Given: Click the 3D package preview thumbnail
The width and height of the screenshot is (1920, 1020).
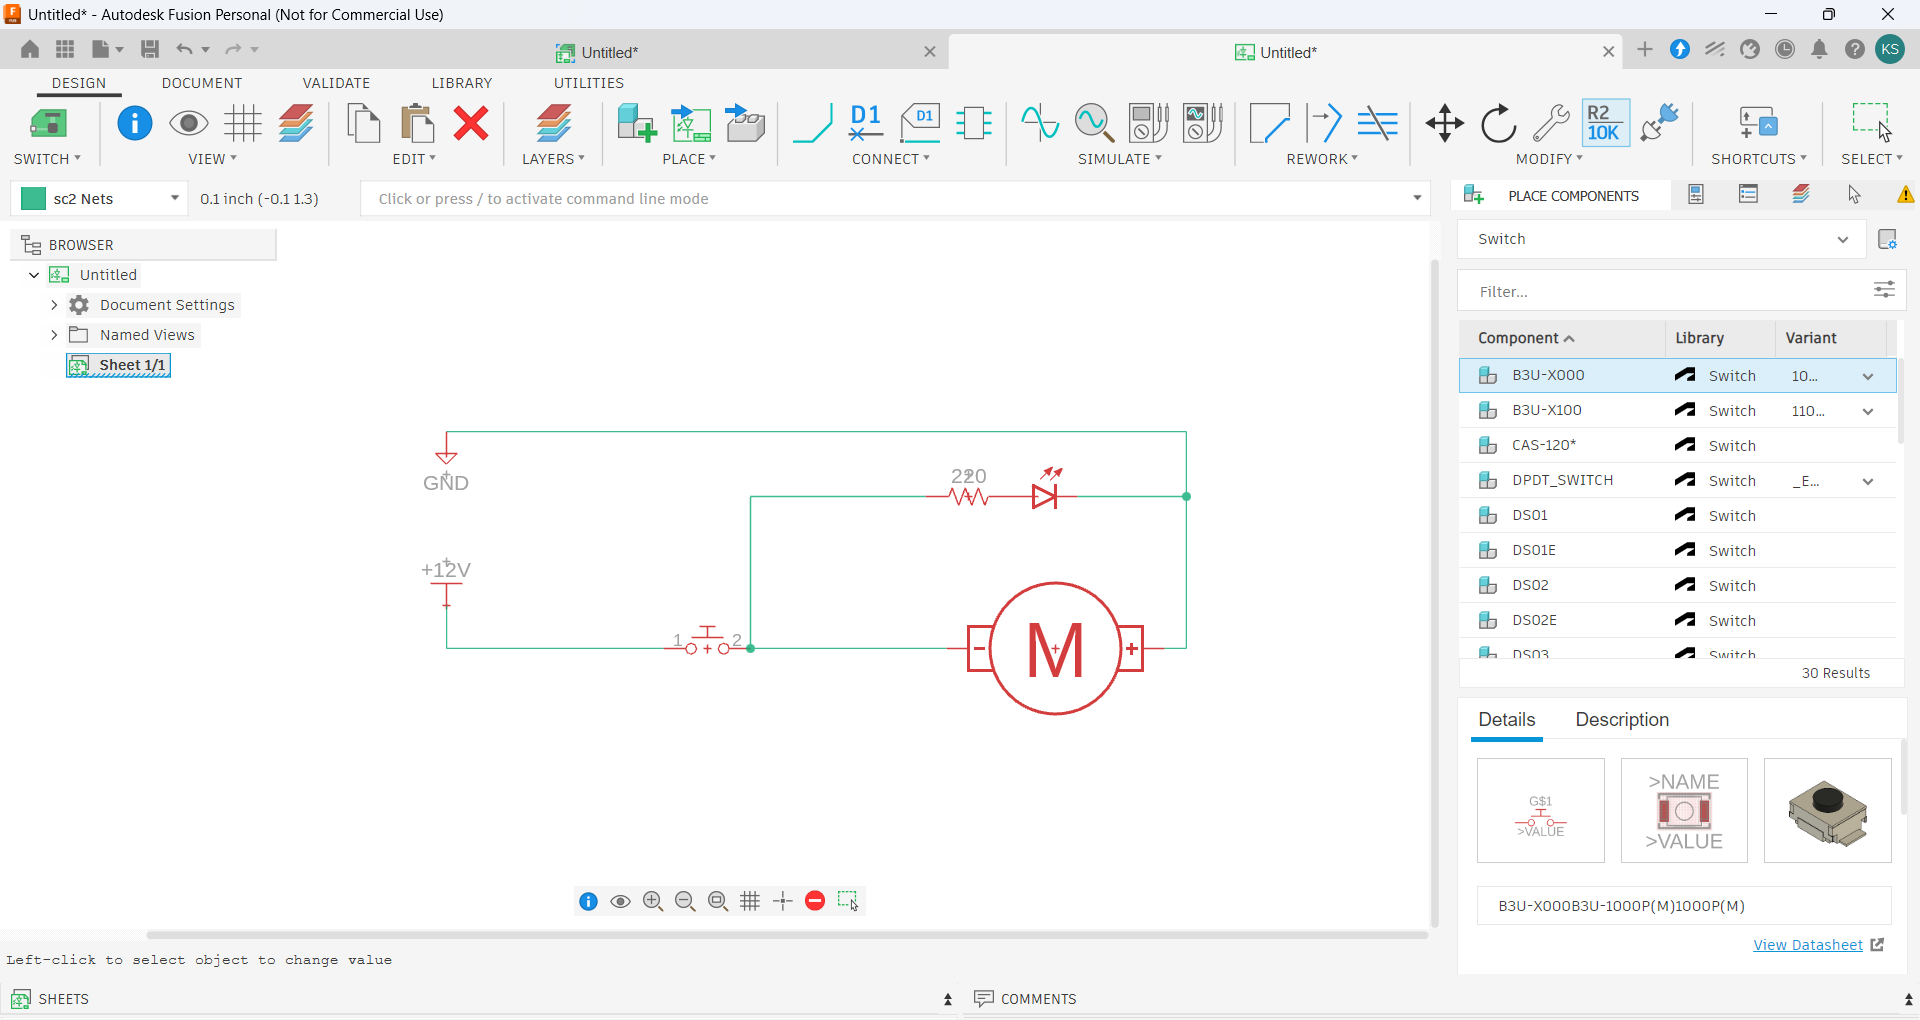Looking at the screenshot, I should [1828, 810].
